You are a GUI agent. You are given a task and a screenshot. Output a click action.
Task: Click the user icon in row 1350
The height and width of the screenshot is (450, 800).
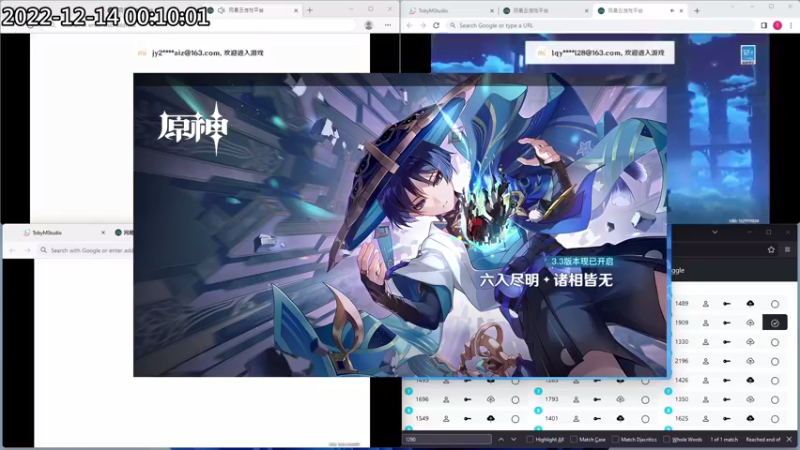[706, 399]
